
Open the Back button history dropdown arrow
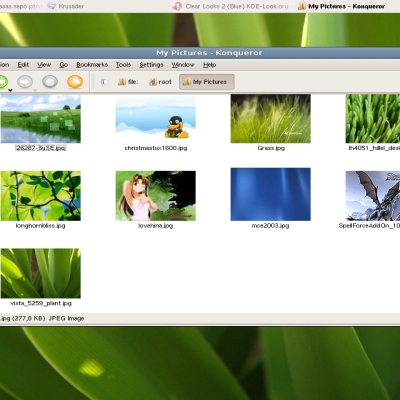[x=10, y=90]
